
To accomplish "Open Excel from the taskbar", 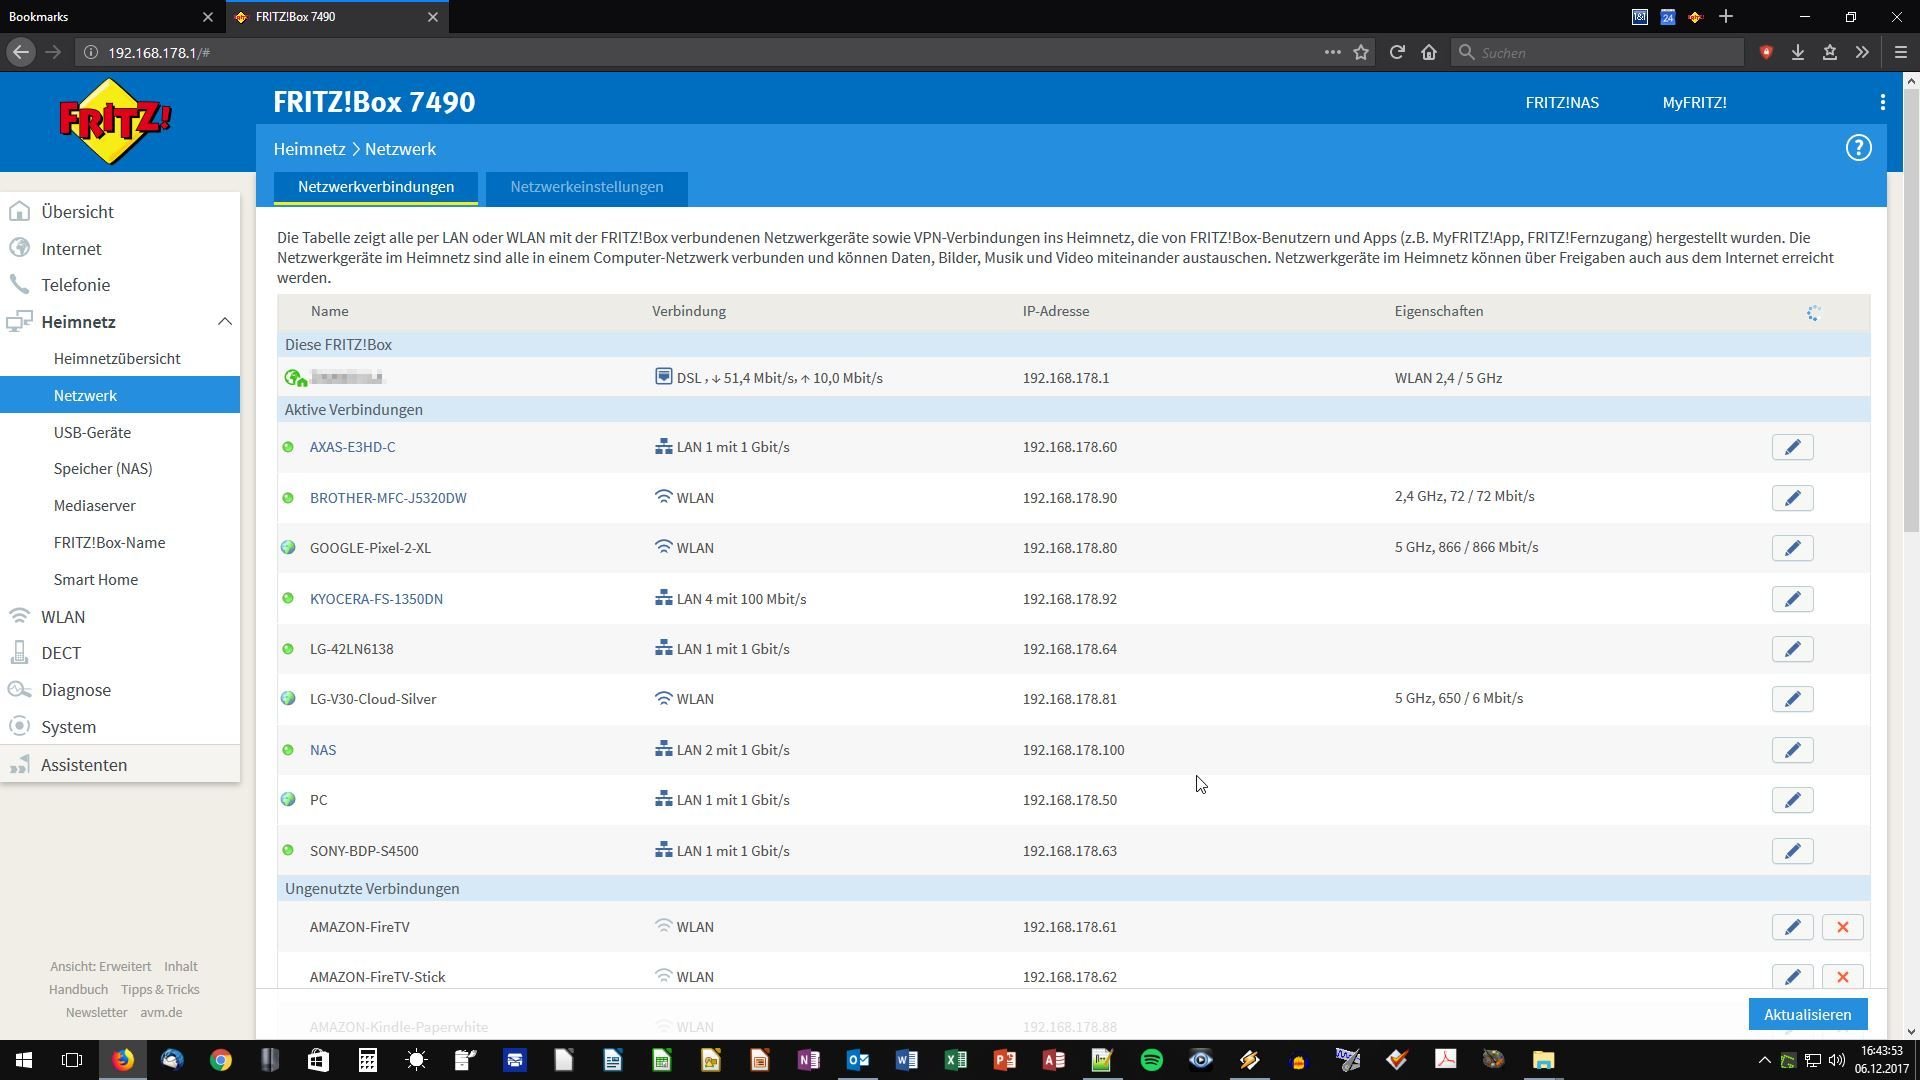I will pos(955,1060).
